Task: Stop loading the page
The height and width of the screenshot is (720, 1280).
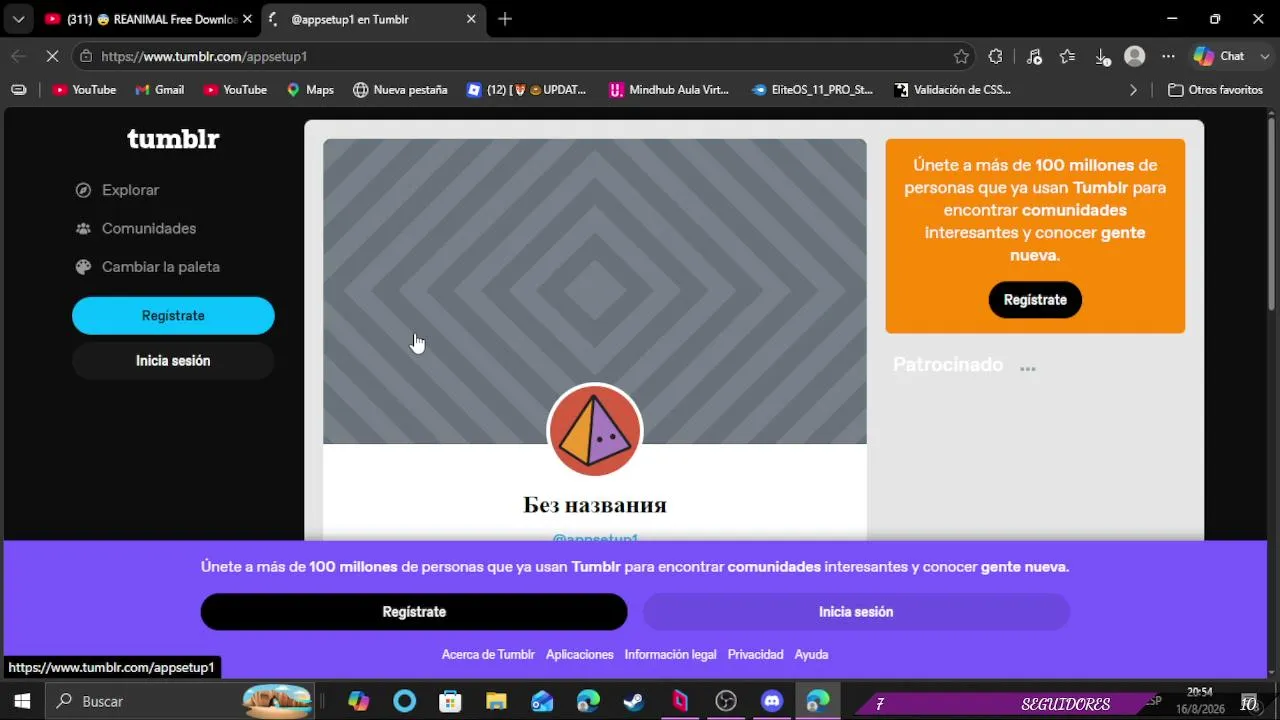Action: click(52, 56)
